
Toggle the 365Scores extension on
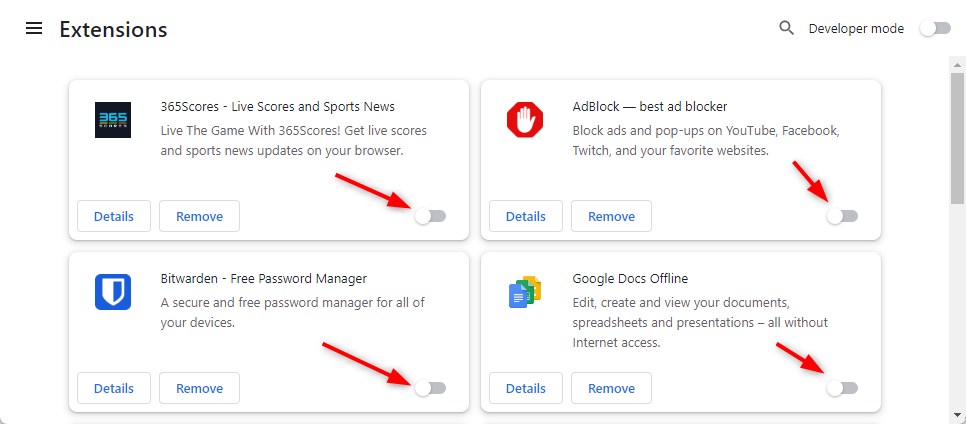430,216
